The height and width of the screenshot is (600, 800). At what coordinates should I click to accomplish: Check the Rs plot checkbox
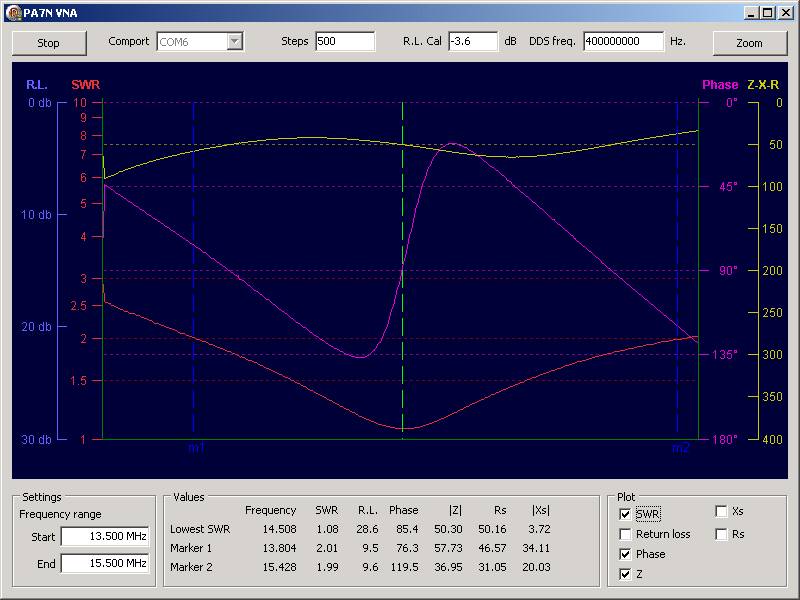(721, 534)
